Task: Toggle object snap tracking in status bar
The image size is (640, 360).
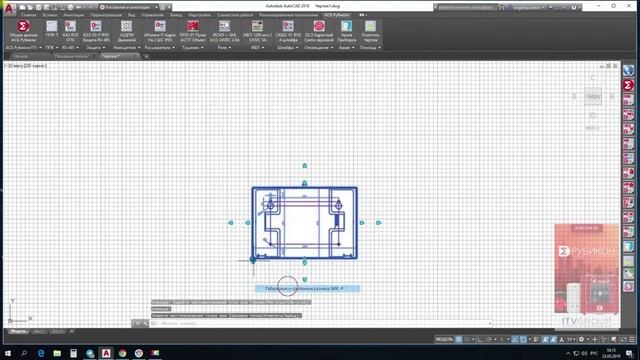Action: point(515,340)
